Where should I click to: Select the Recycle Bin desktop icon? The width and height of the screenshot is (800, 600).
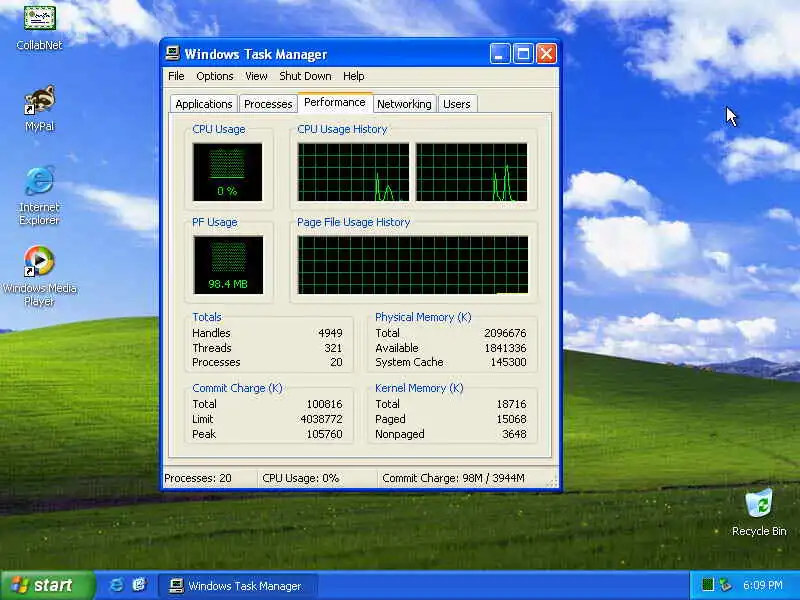(x=759, y=512)
